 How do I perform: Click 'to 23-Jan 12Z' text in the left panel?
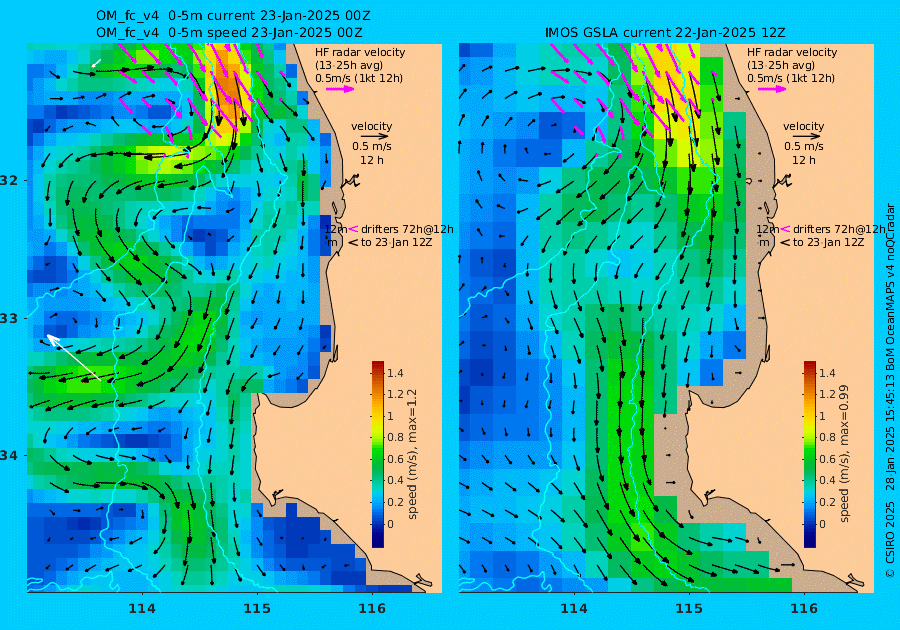pos(396,242)
